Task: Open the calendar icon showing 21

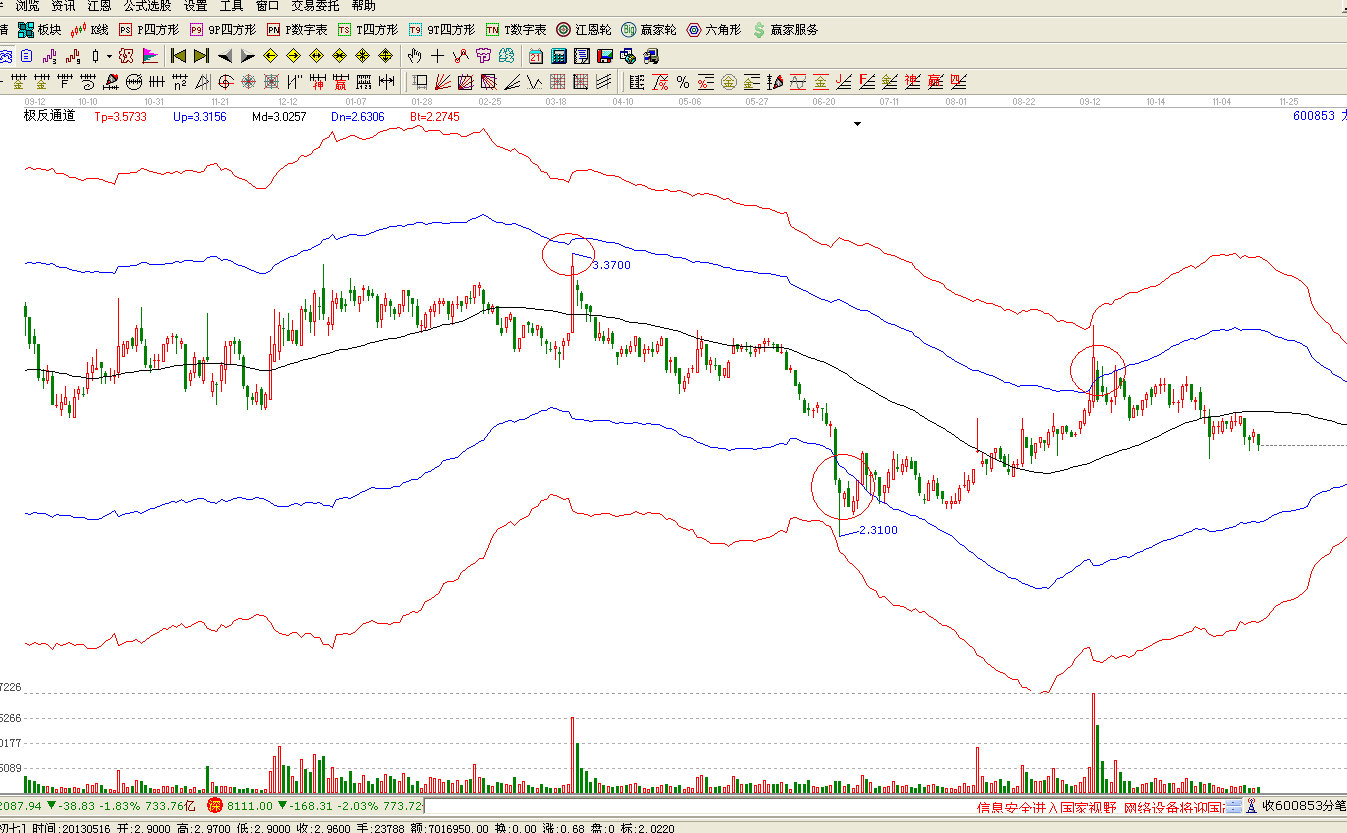Action: coord(536,56)
